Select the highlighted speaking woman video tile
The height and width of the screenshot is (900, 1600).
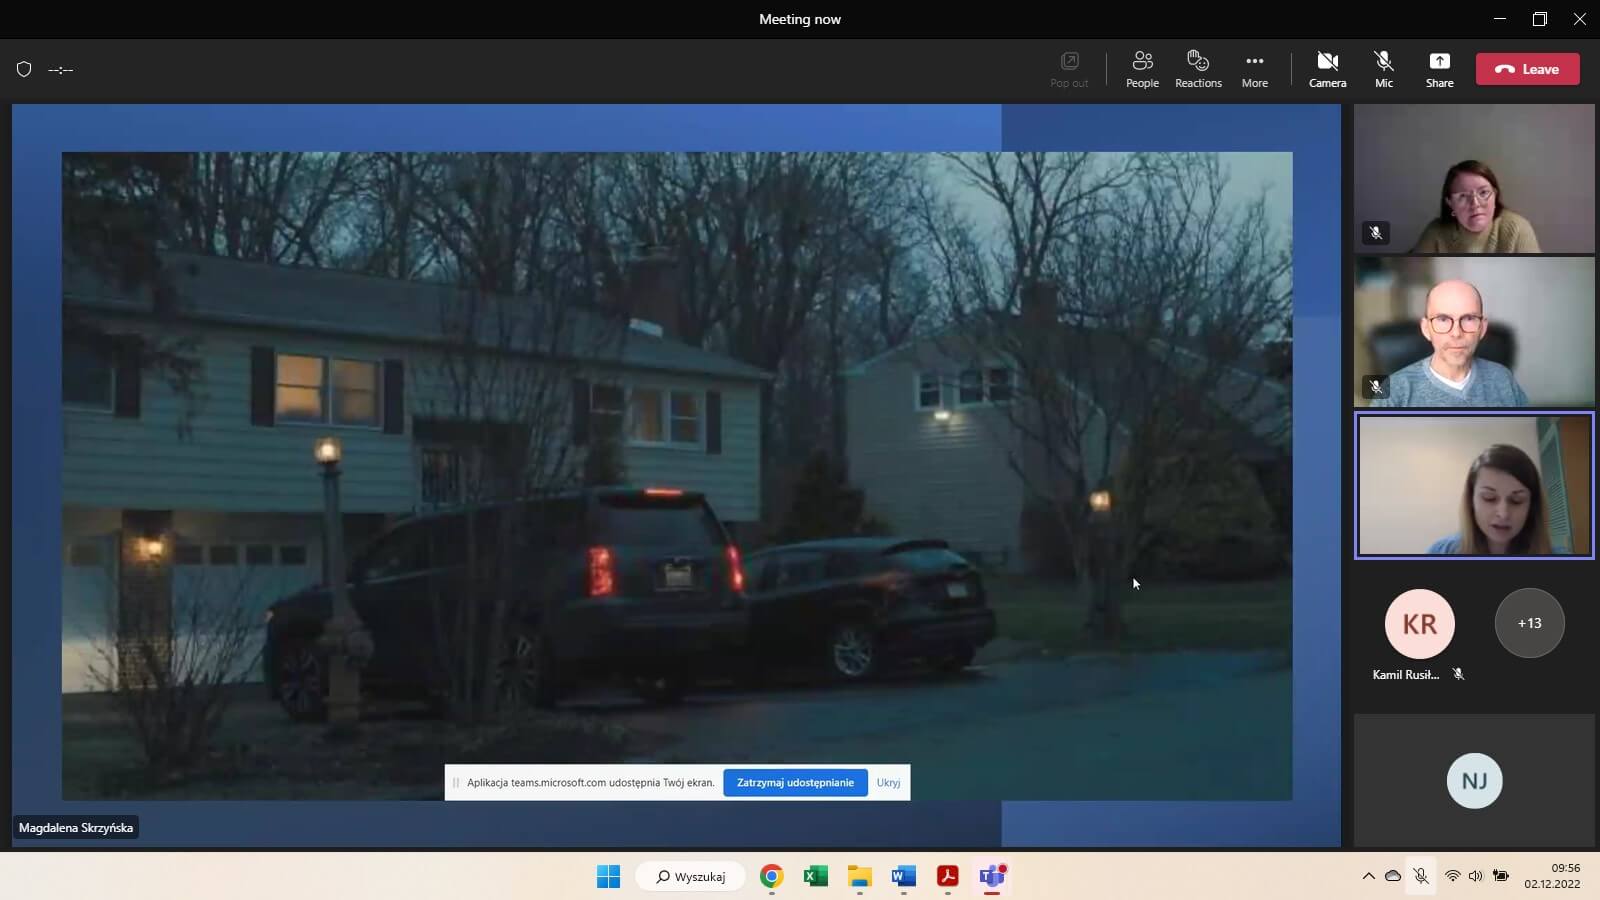(x=1474, y=485)
